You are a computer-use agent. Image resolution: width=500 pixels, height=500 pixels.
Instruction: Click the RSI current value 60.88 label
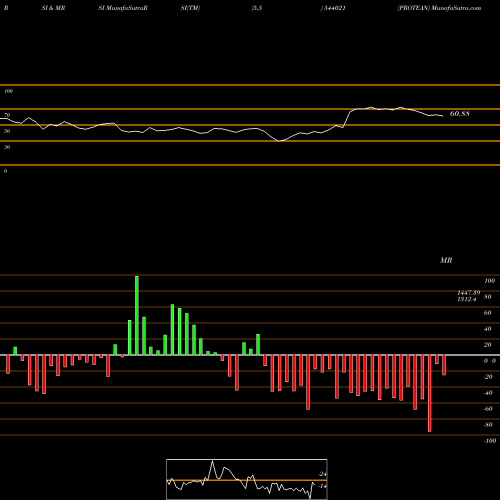460,114
